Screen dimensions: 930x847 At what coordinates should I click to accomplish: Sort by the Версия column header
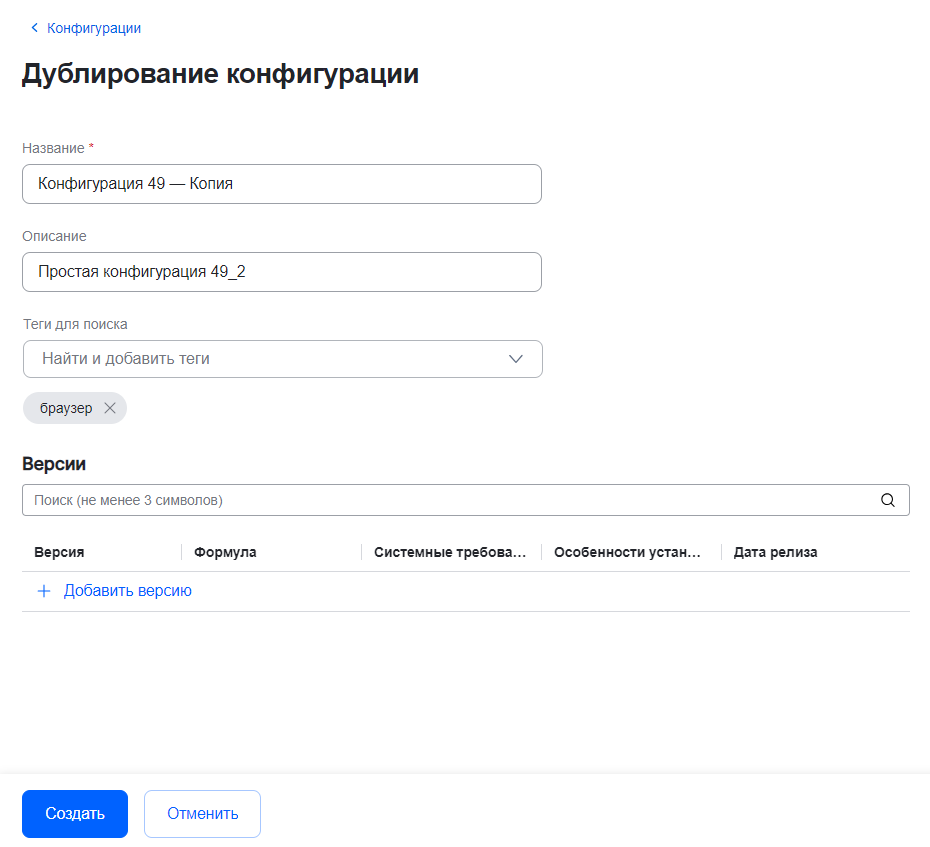tap(59, 552)
